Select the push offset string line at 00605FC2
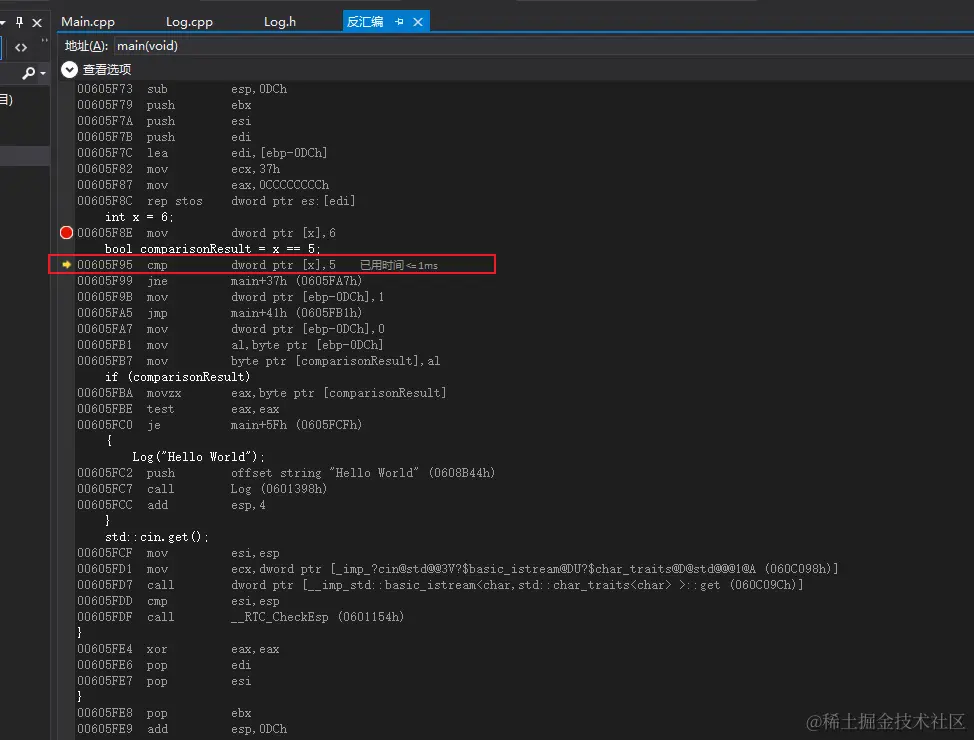The width and height of the screenshot is (974, 740). tap(286, 473)
